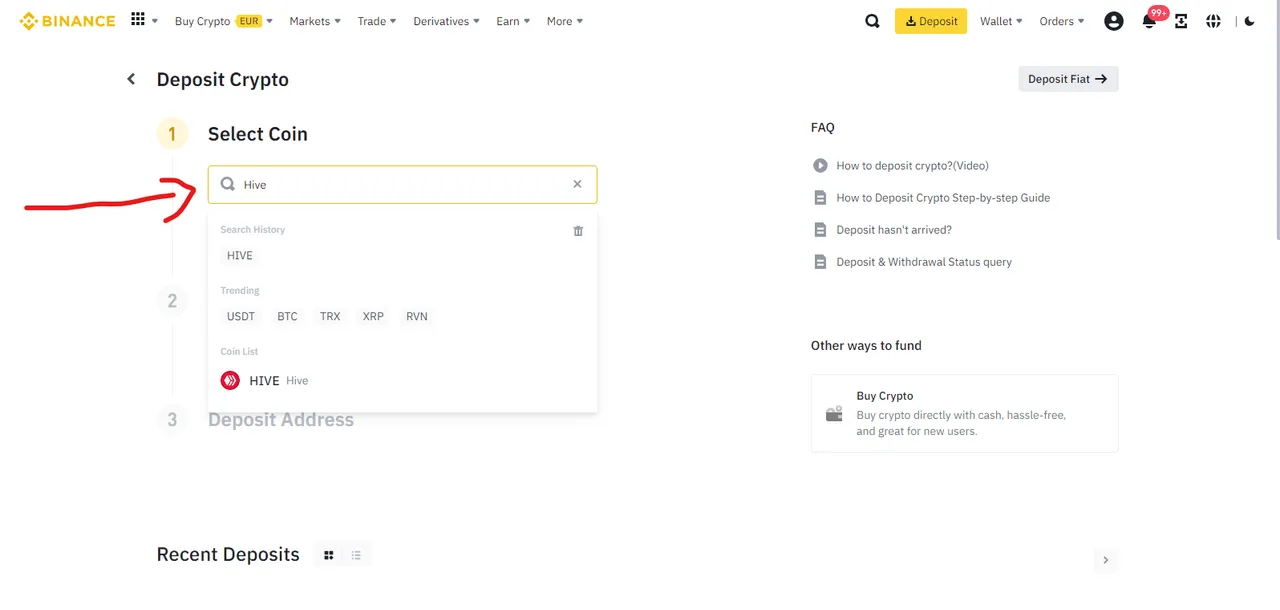Click the document icon beside Deposit hasn't arrived
Viewport: 1280px width, 610px height.
pyautogui.click(x=820, y=230)
